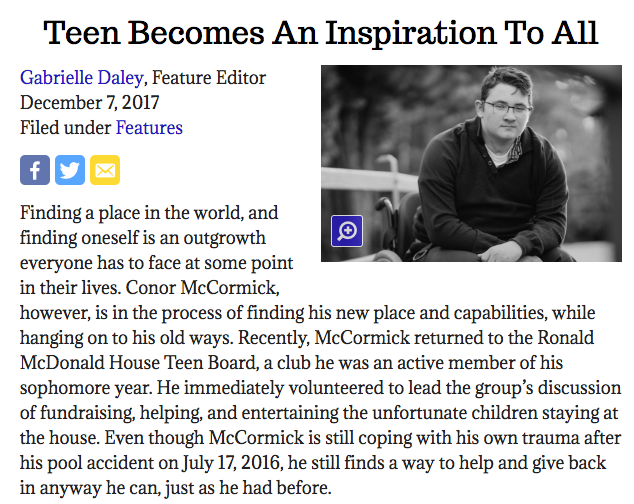
Task: Click the 'Feature Editor' title text
Action: [x=209, y=78]
